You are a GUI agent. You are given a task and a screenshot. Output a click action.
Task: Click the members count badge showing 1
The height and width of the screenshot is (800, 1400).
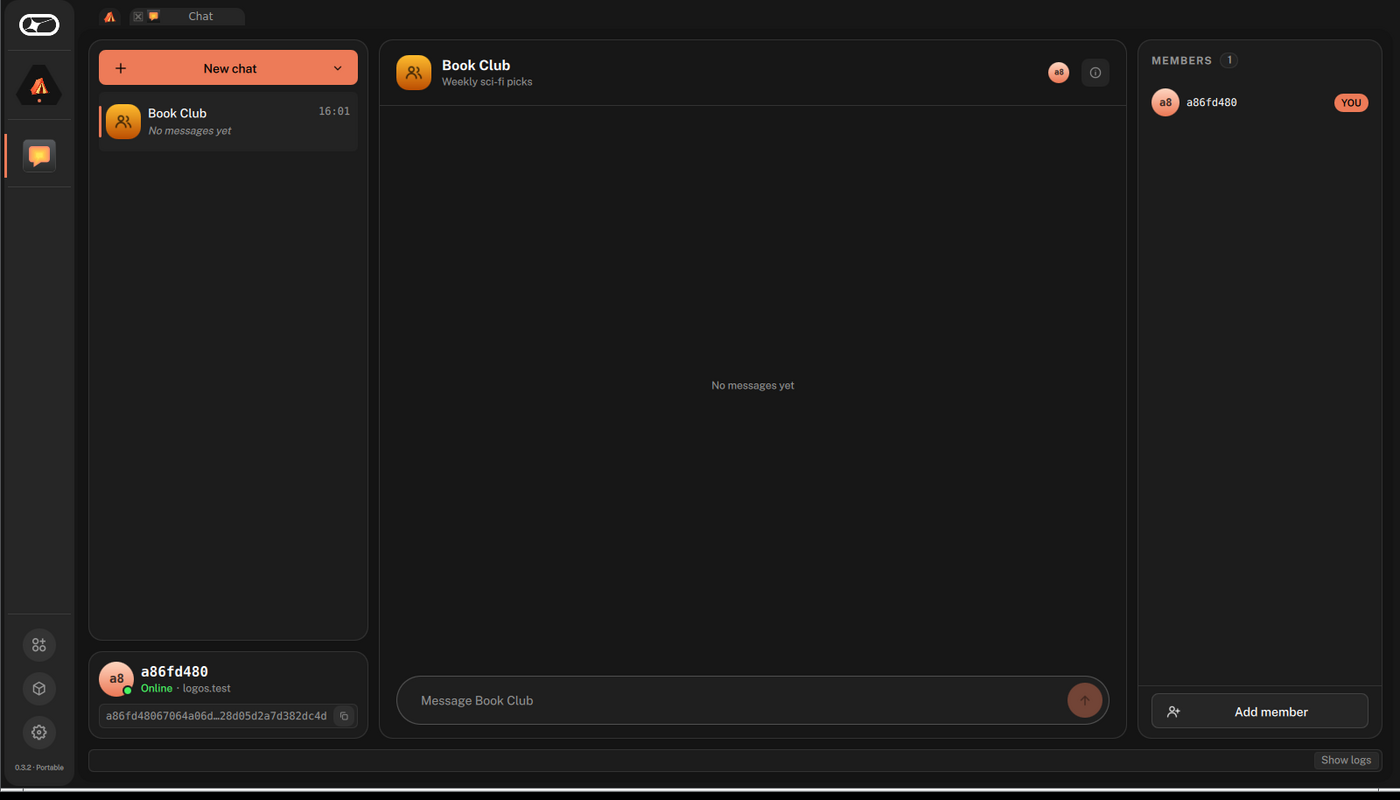[x=1229, y=60]
